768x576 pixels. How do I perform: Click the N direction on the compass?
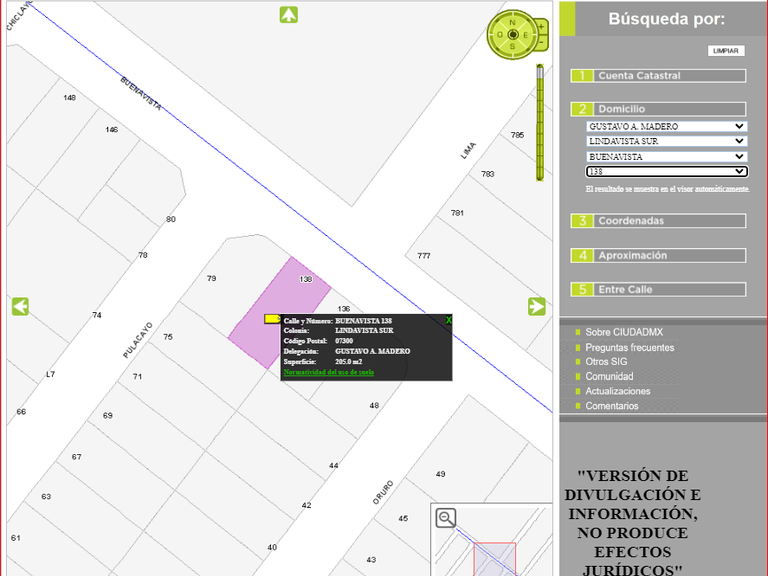pyautogui.click(x=513, y=21)
